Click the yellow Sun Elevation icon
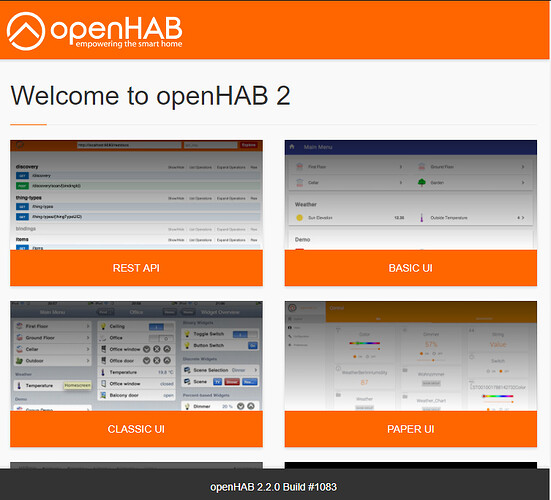Screen dimensions: 551x500 click(299, 217)
